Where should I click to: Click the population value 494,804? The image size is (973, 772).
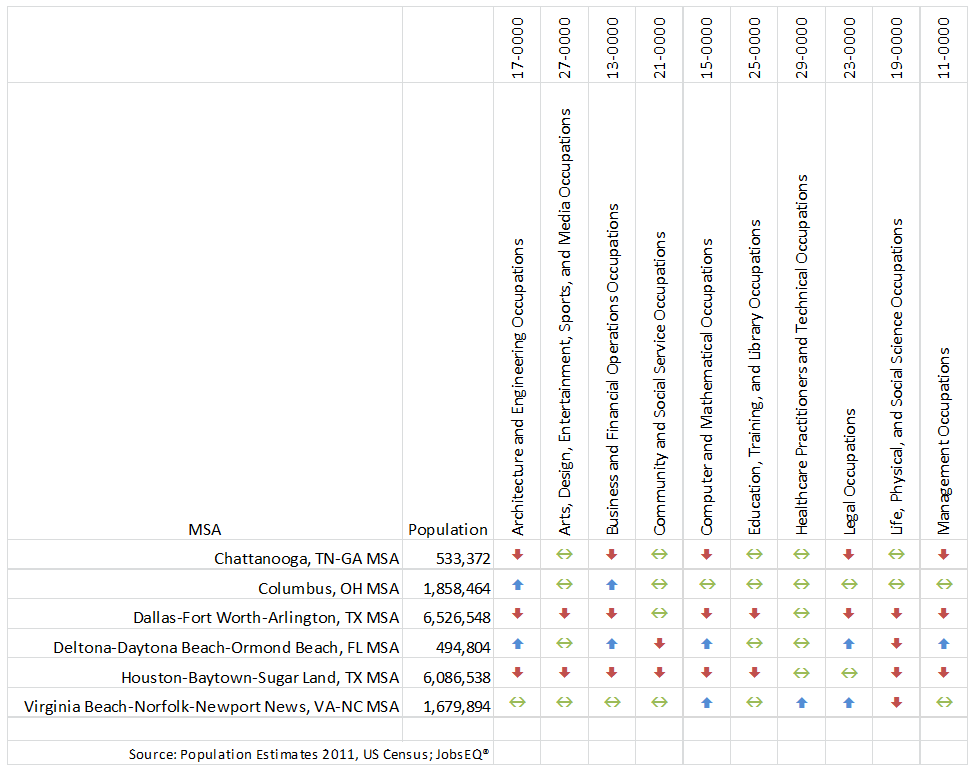[463, 647]
